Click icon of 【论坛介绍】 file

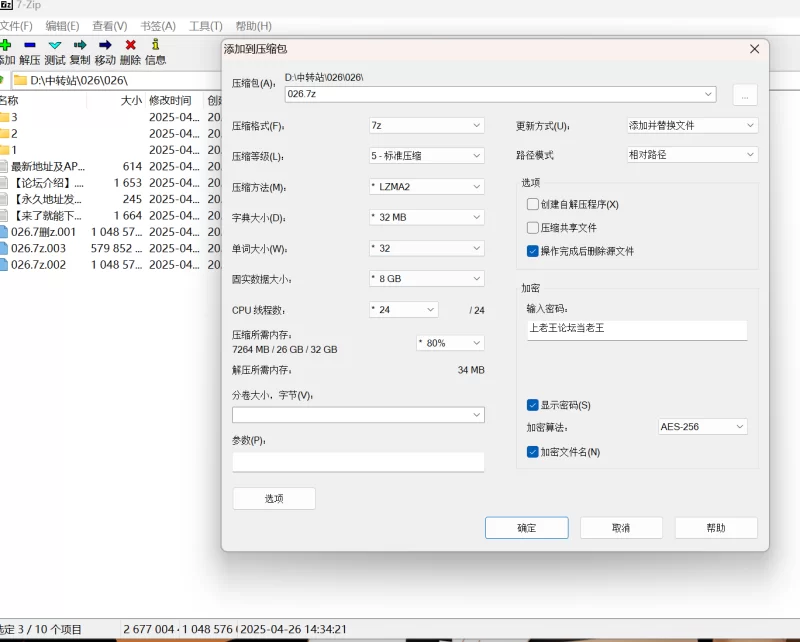click(x=4, y=183)
